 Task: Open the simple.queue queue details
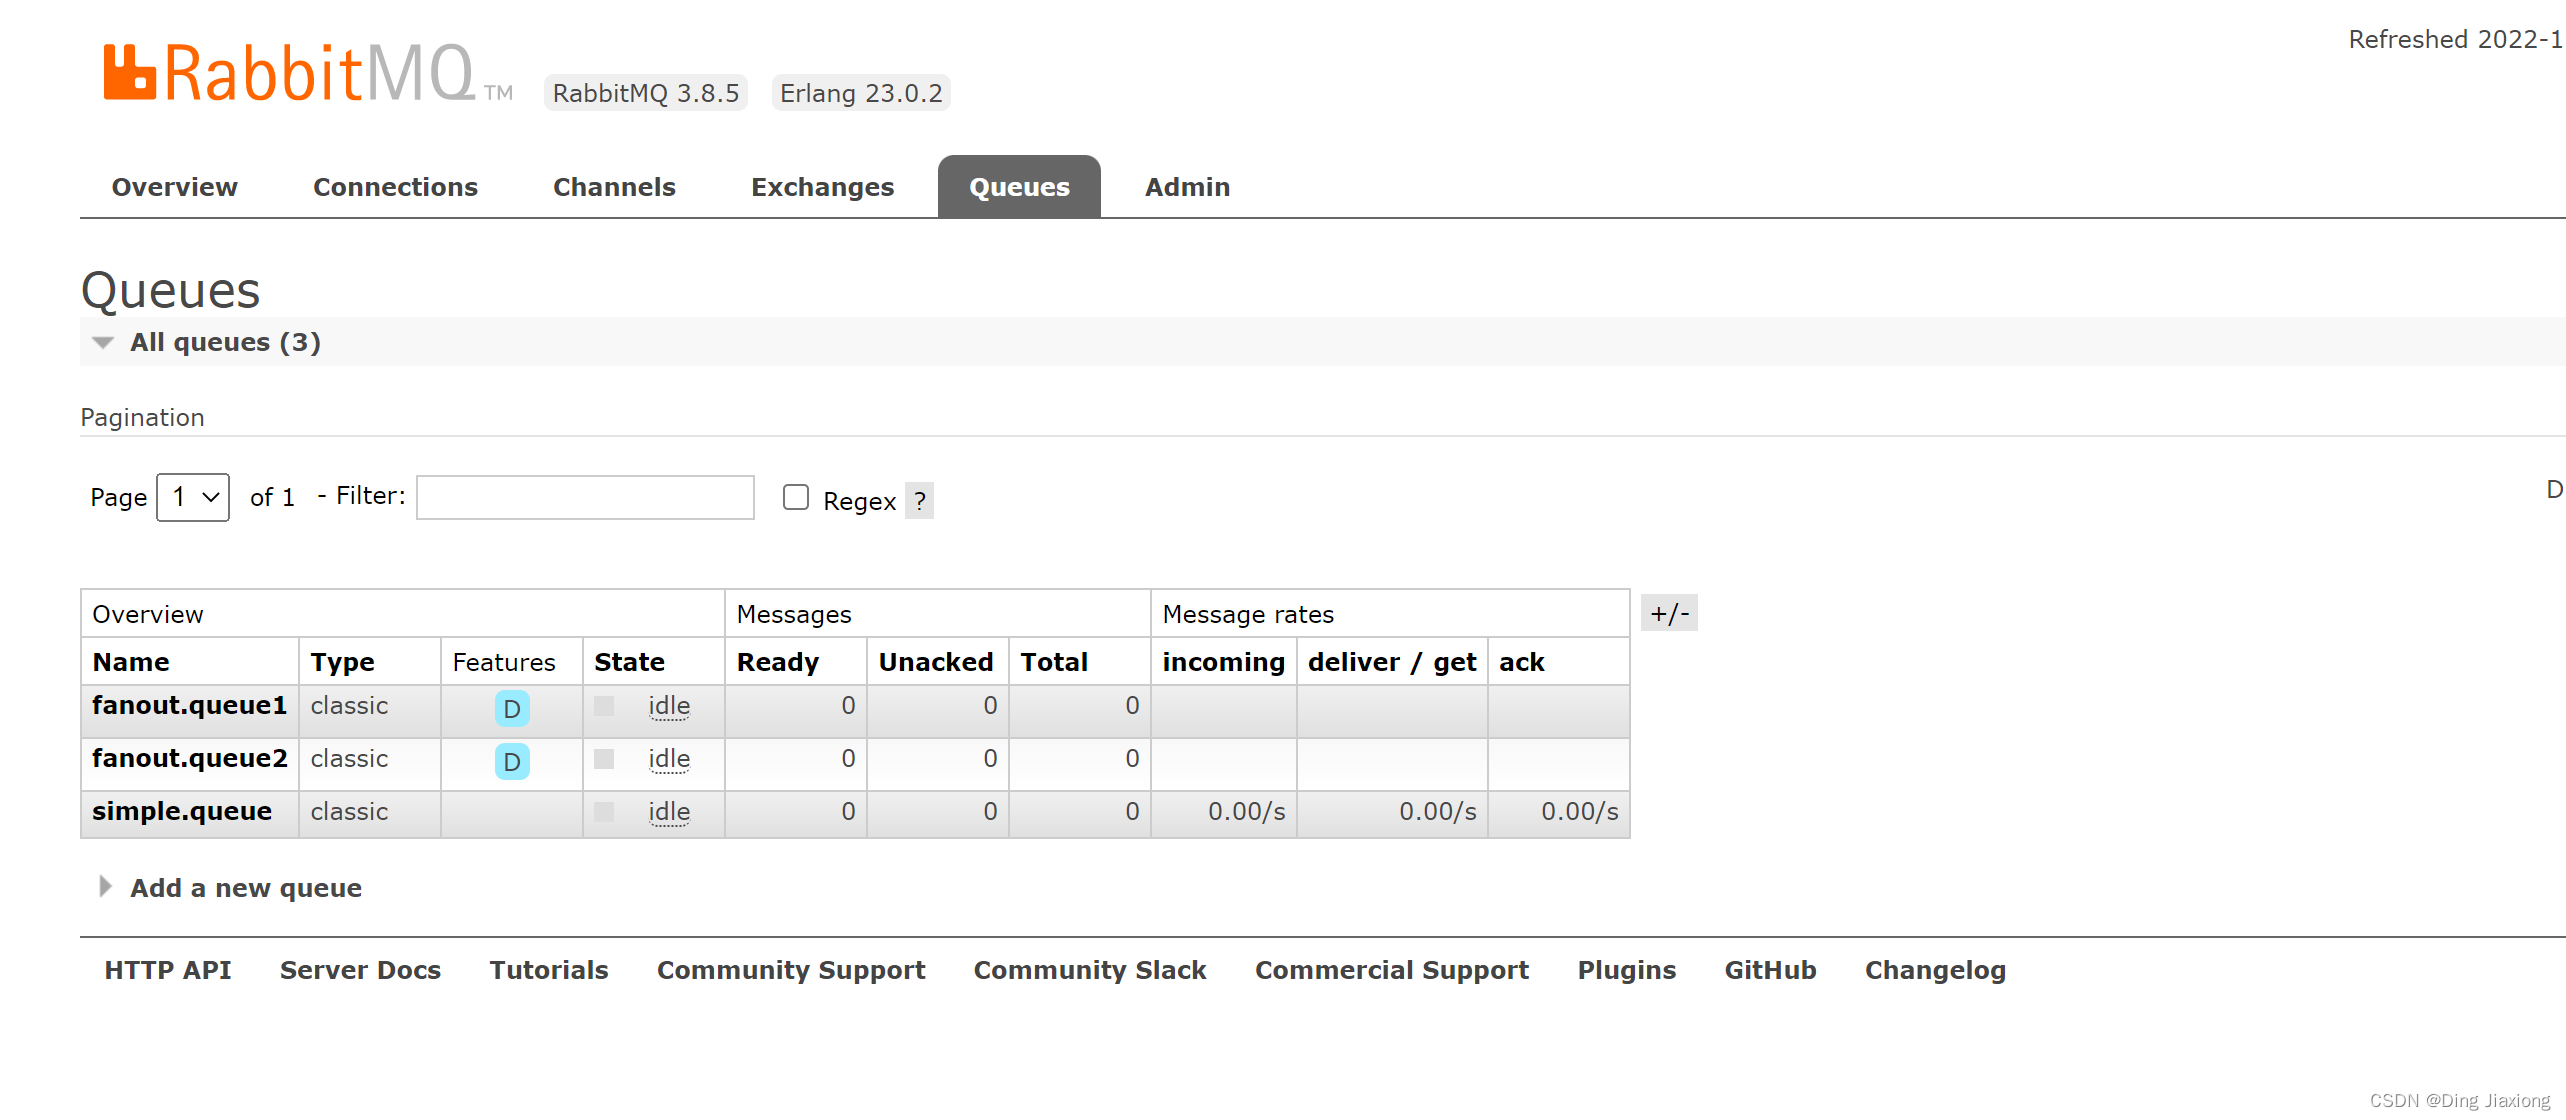point(182,812)
